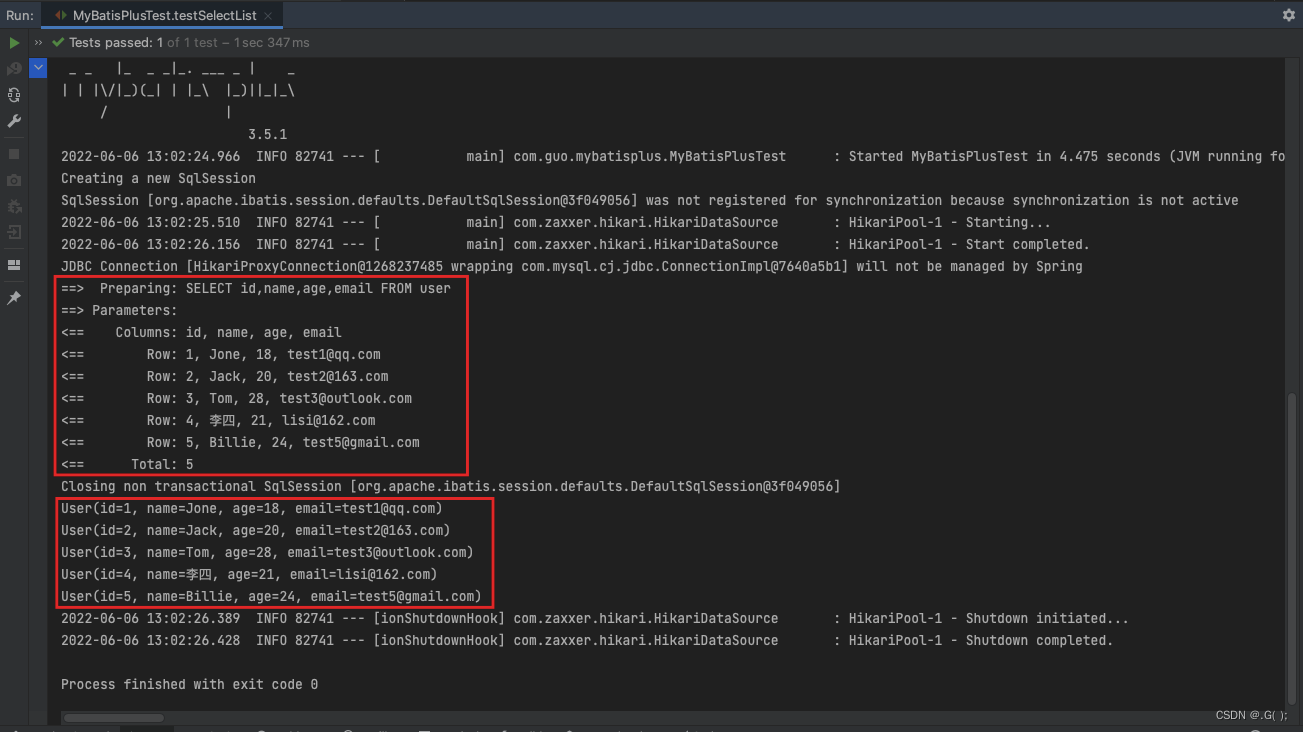
Task: Click the 'Row: 4, 李四, 21' line
Action: tap(218, 420)
